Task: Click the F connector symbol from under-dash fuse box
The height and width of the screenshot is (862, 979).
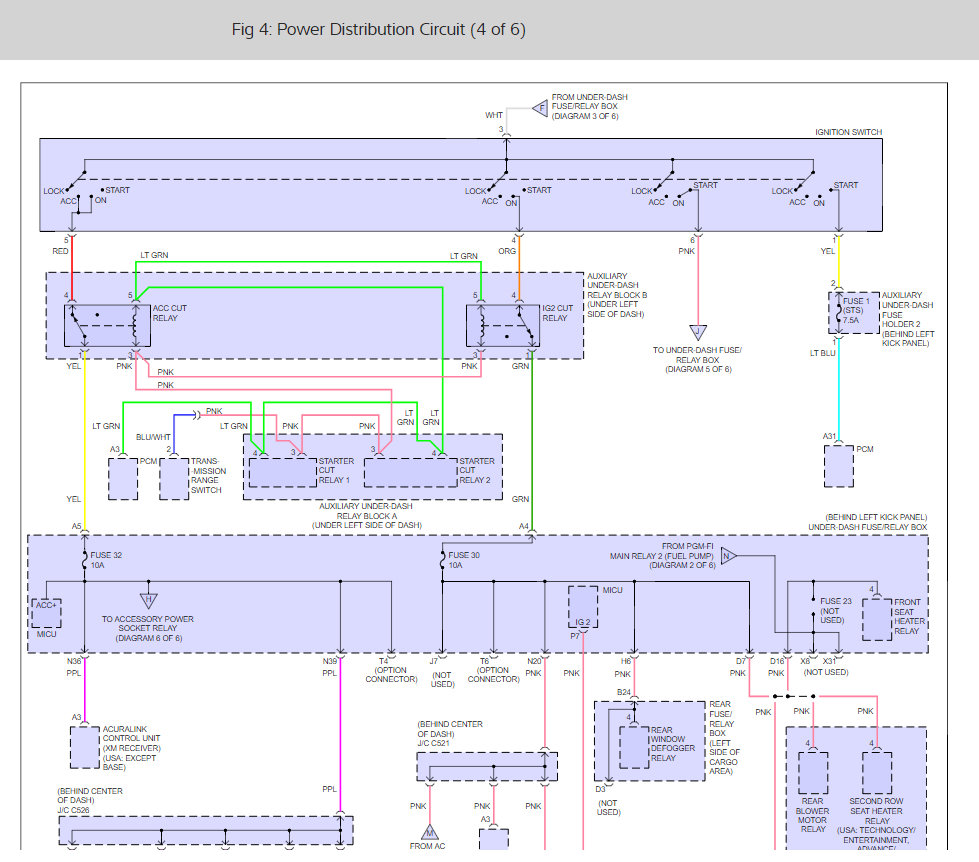Action: [541, 106]
